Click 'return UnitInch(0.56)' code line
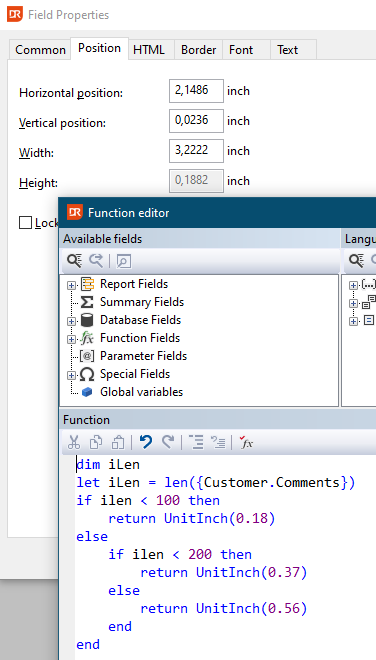 click(224, 608)
